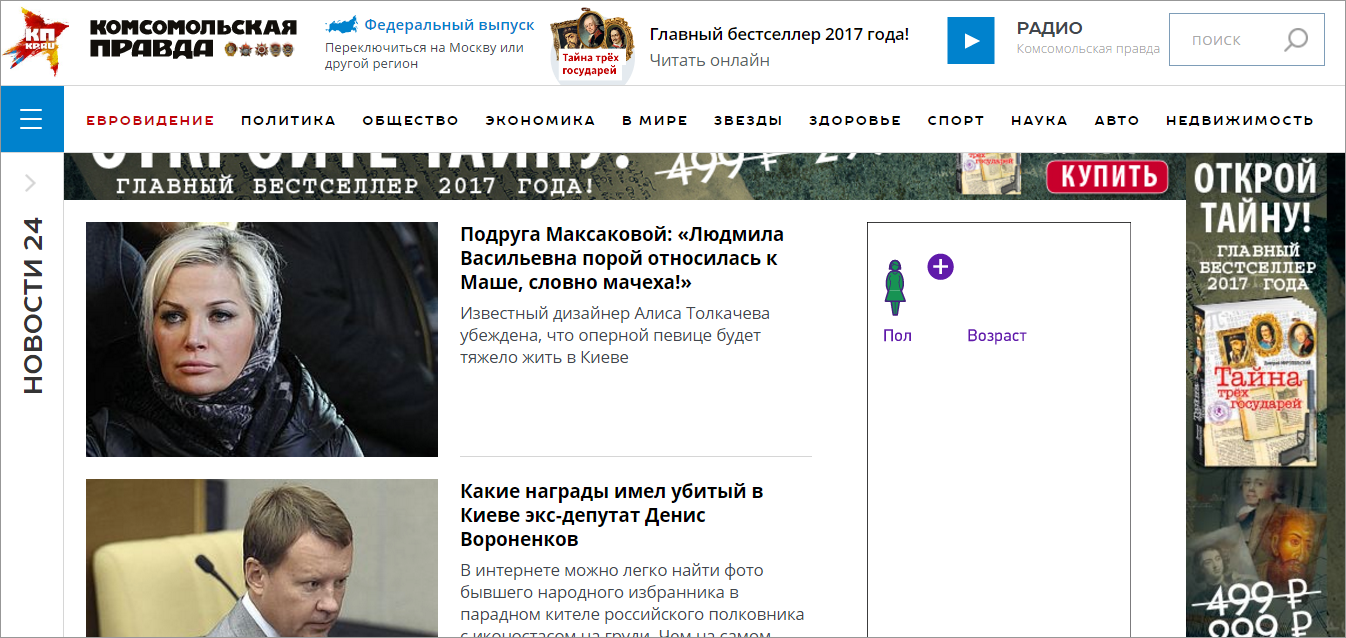Screen dimensions: 1346x638
Task: Open headline about Подруга Максаковой
Action: click(x=621, y=258)
